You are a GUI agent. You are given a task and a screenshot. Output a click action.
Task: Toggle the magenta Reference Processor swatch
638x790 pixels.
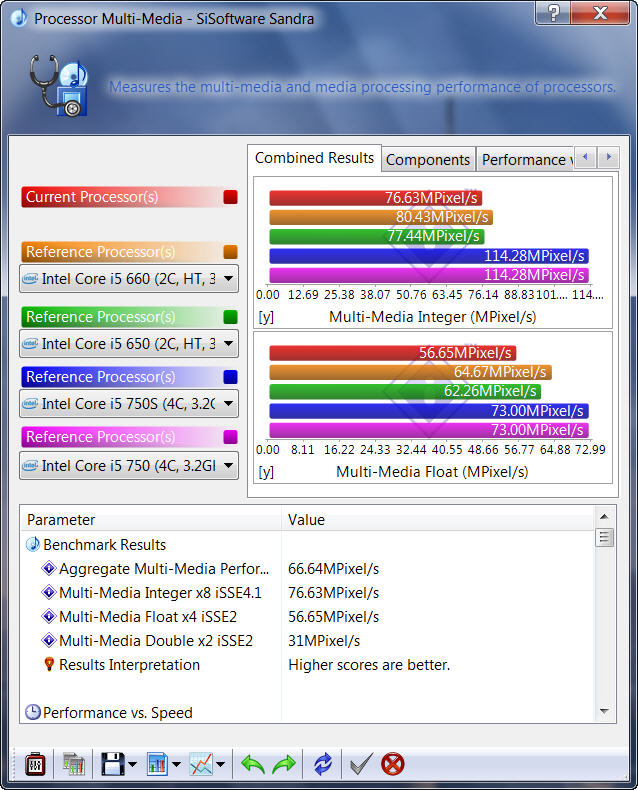[x=230, y=437]
